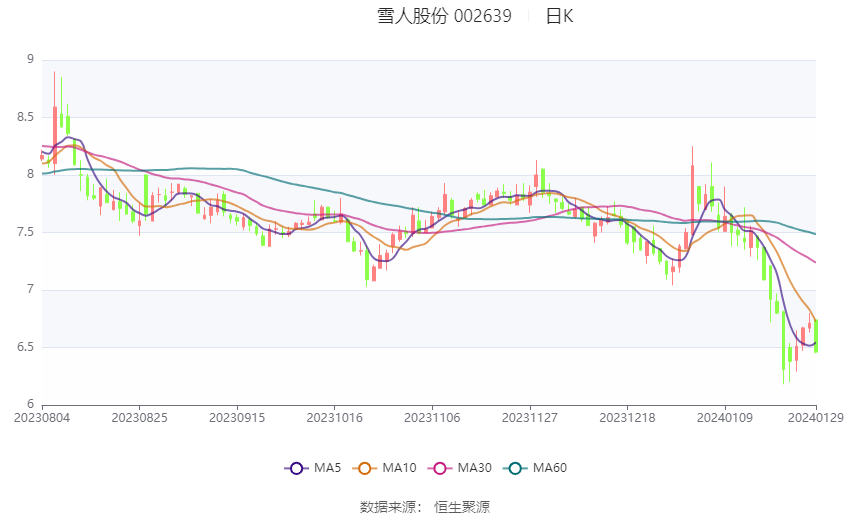Click the 8.5 price axis label
850x517 pixels.
coord(24,117)
